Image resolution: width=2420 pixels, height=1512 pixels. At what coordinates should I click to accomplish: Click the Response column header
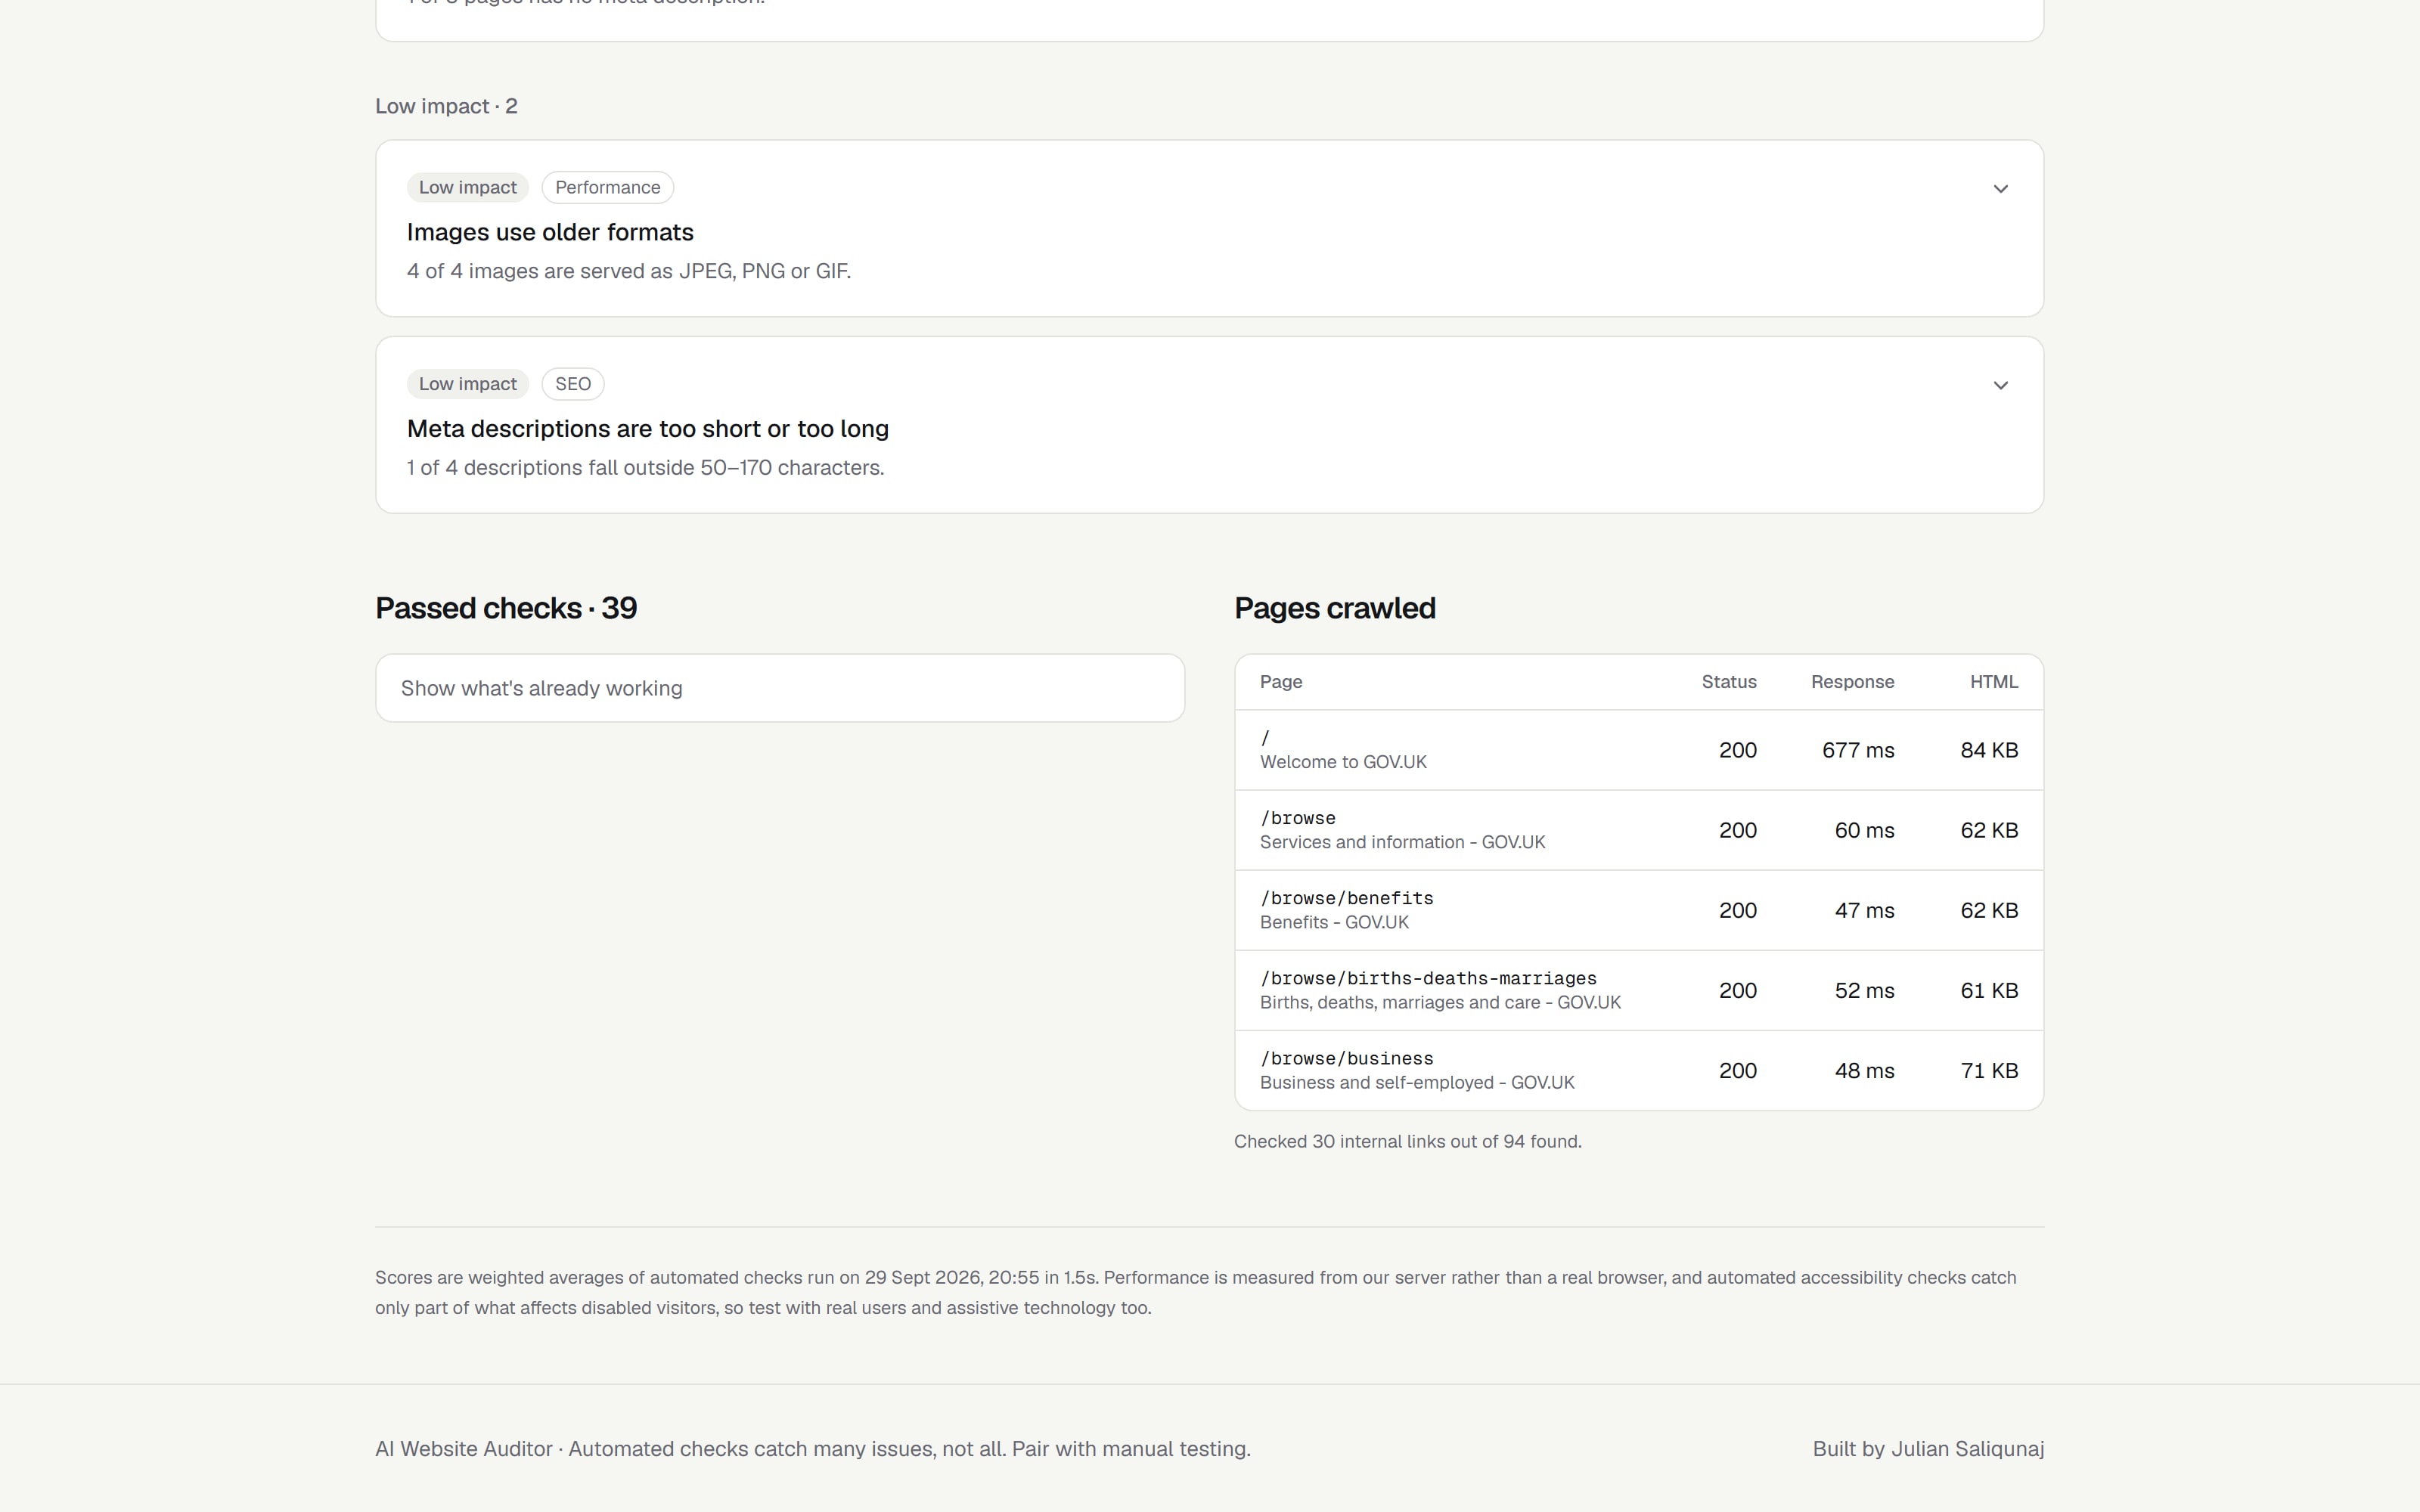point(1852,682)
